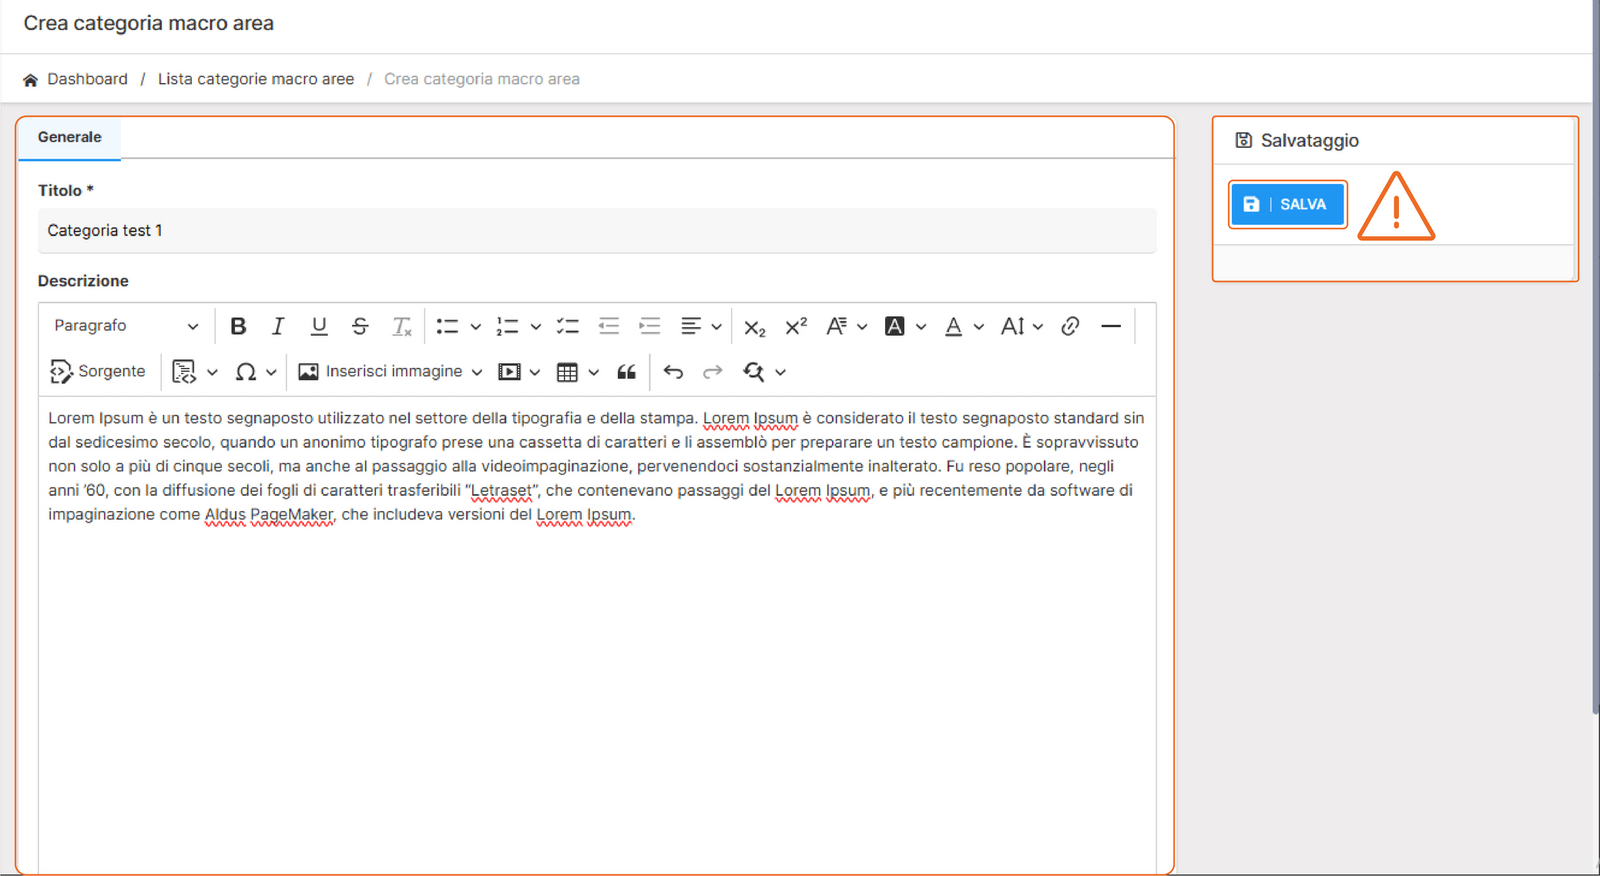Select the Generale tab
Image resolution: width=1600 pixels, height=876 pixels.
tap(69, 137)
